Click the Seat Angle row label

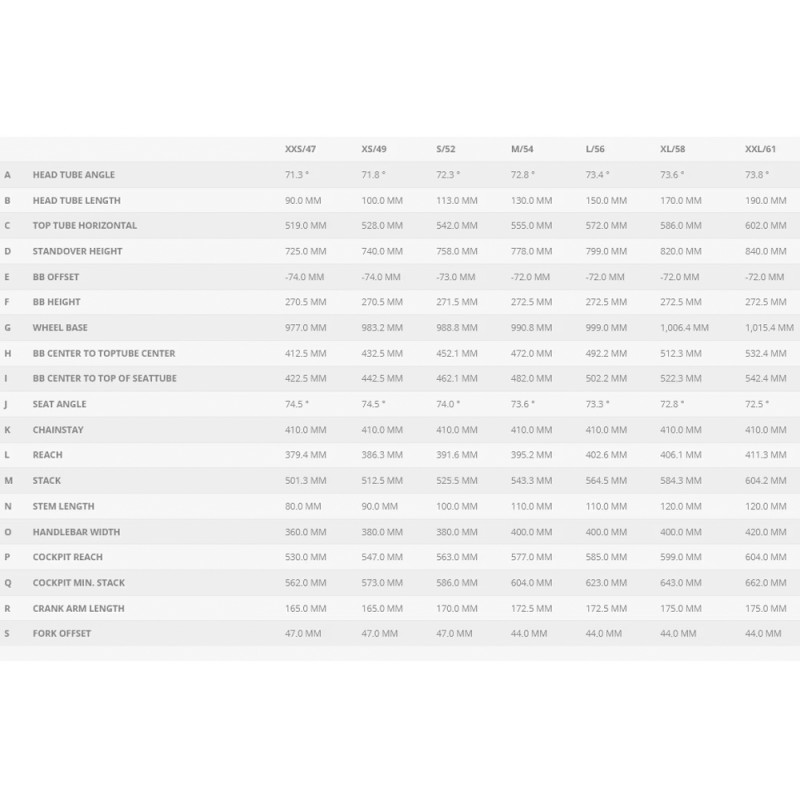(x=59, y=404)
